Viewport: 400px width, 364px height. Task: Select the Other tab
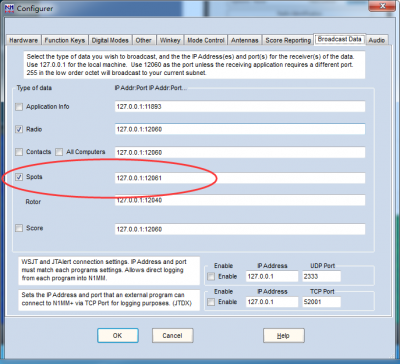click(143, 40)
